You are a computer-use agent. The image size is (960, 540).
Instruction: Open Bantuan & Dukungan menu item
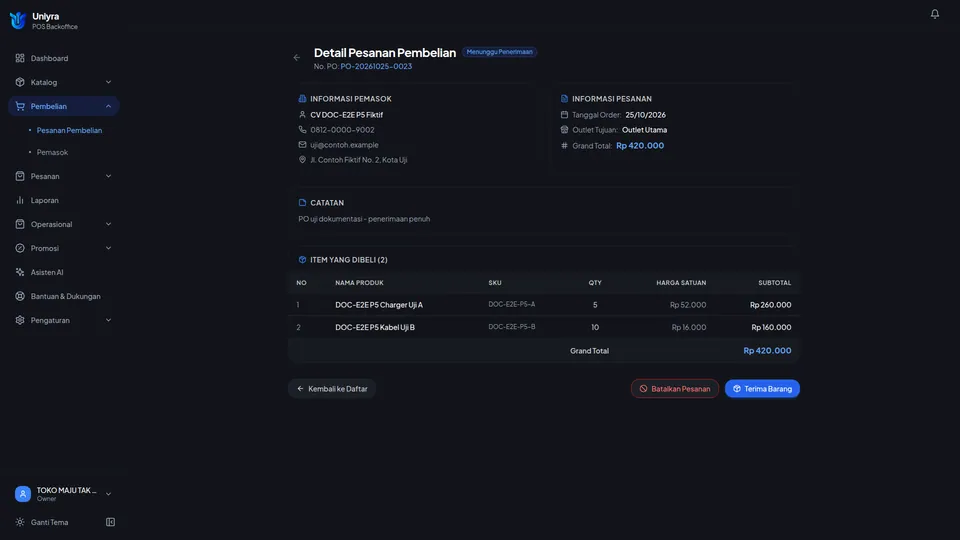pos(64,296)
